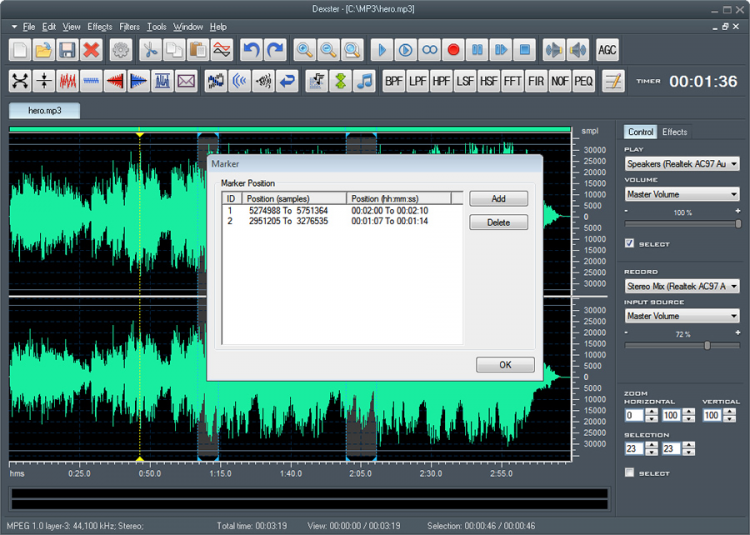Click the Undo arrow icon
The height and width of the screenshot is (535, 750).
click(x=251, y=49)
